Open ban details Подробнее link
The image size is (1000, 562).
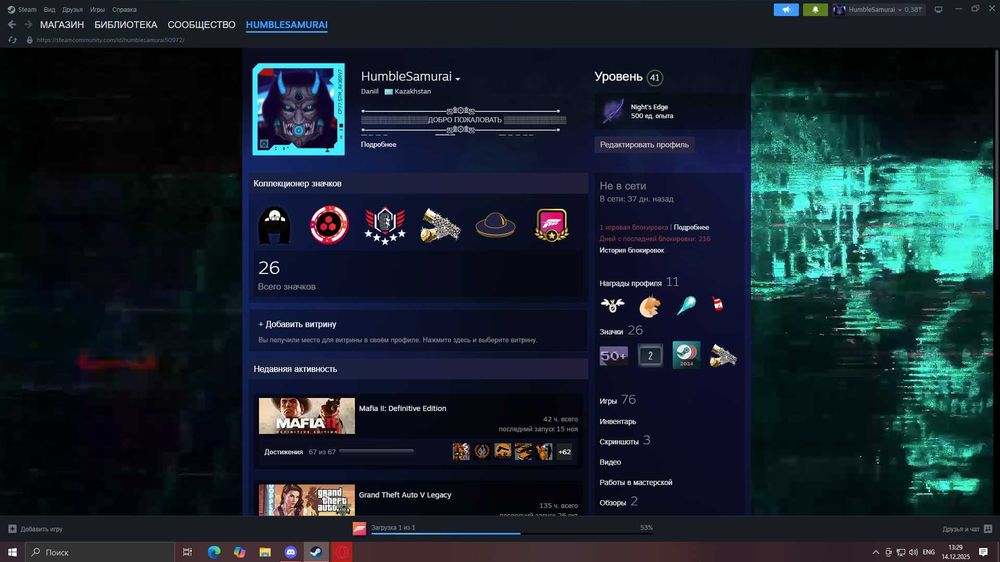click(691, 227)
